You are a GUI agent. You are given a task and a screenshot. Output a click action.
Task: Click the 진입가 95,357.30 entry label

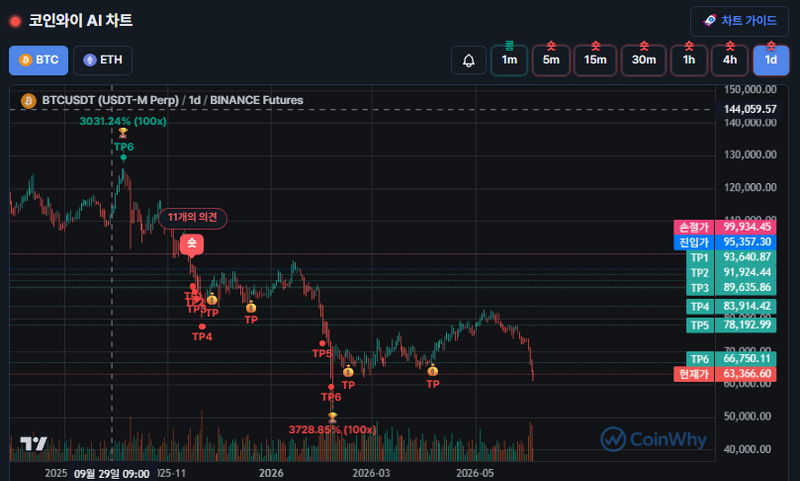[725, 242]
